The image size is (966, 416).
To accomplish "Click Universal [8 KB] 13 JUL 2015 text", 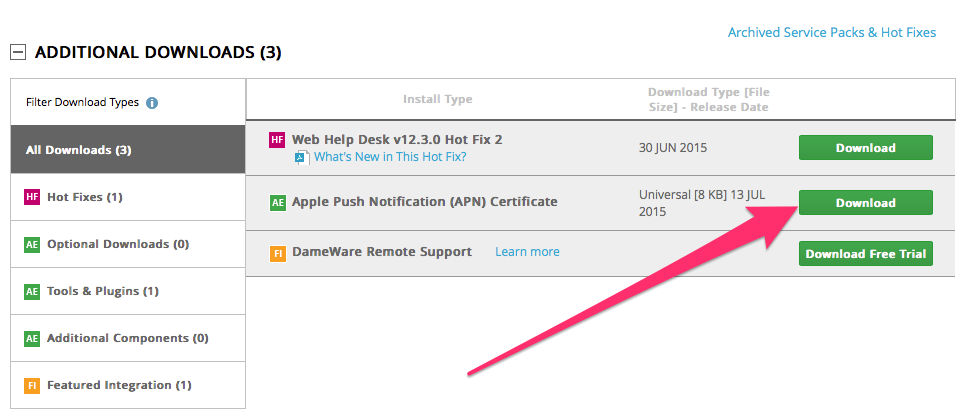I will [702, 203].
